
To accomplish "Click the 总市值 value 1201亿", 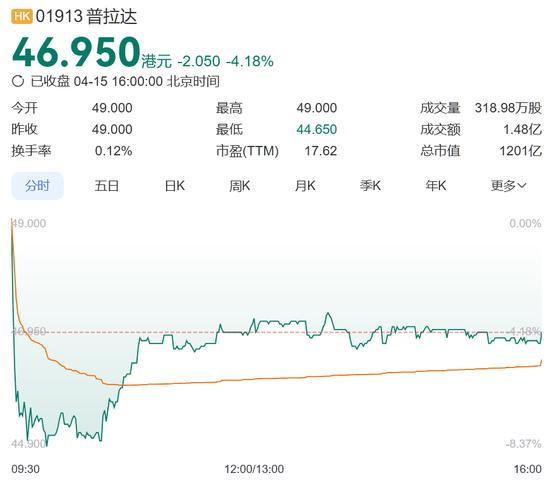I will click(x=521, y=151).
